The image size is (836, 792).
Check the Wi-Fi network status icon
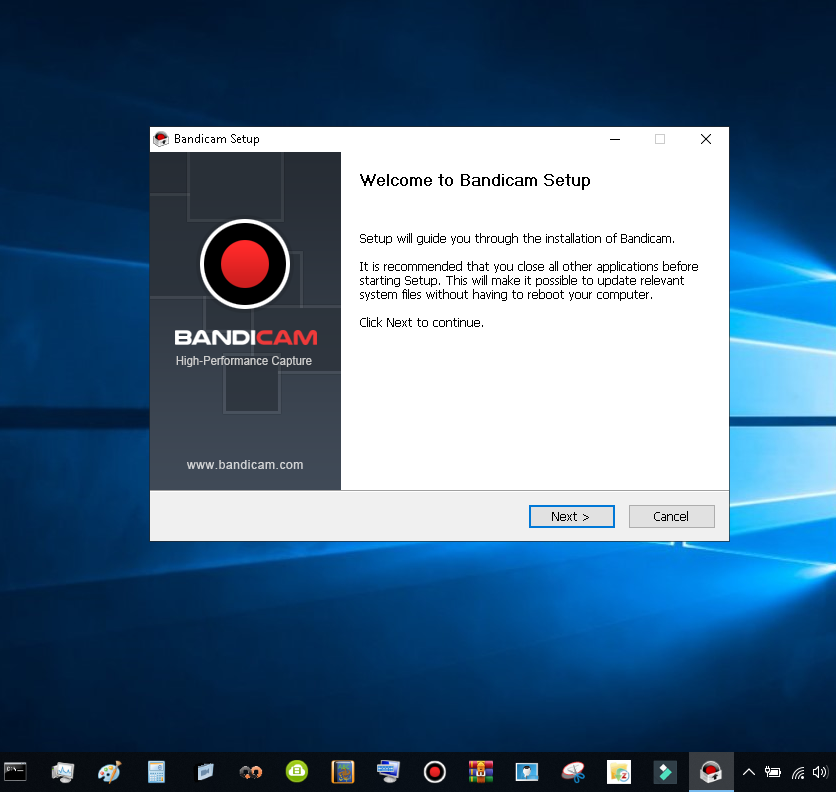pyautogui.click(x=798, y=772)
